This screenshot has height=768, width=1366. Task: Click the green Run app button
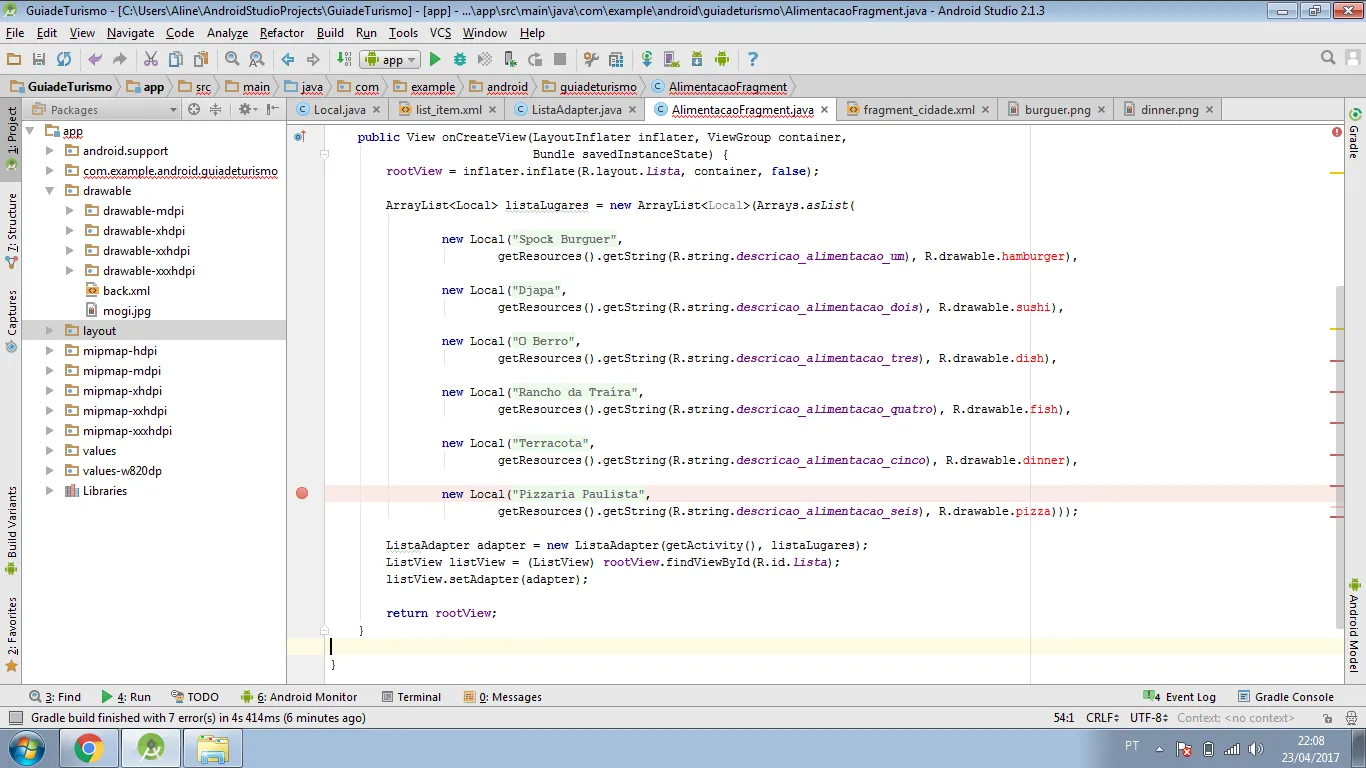(x=435, y=60)
